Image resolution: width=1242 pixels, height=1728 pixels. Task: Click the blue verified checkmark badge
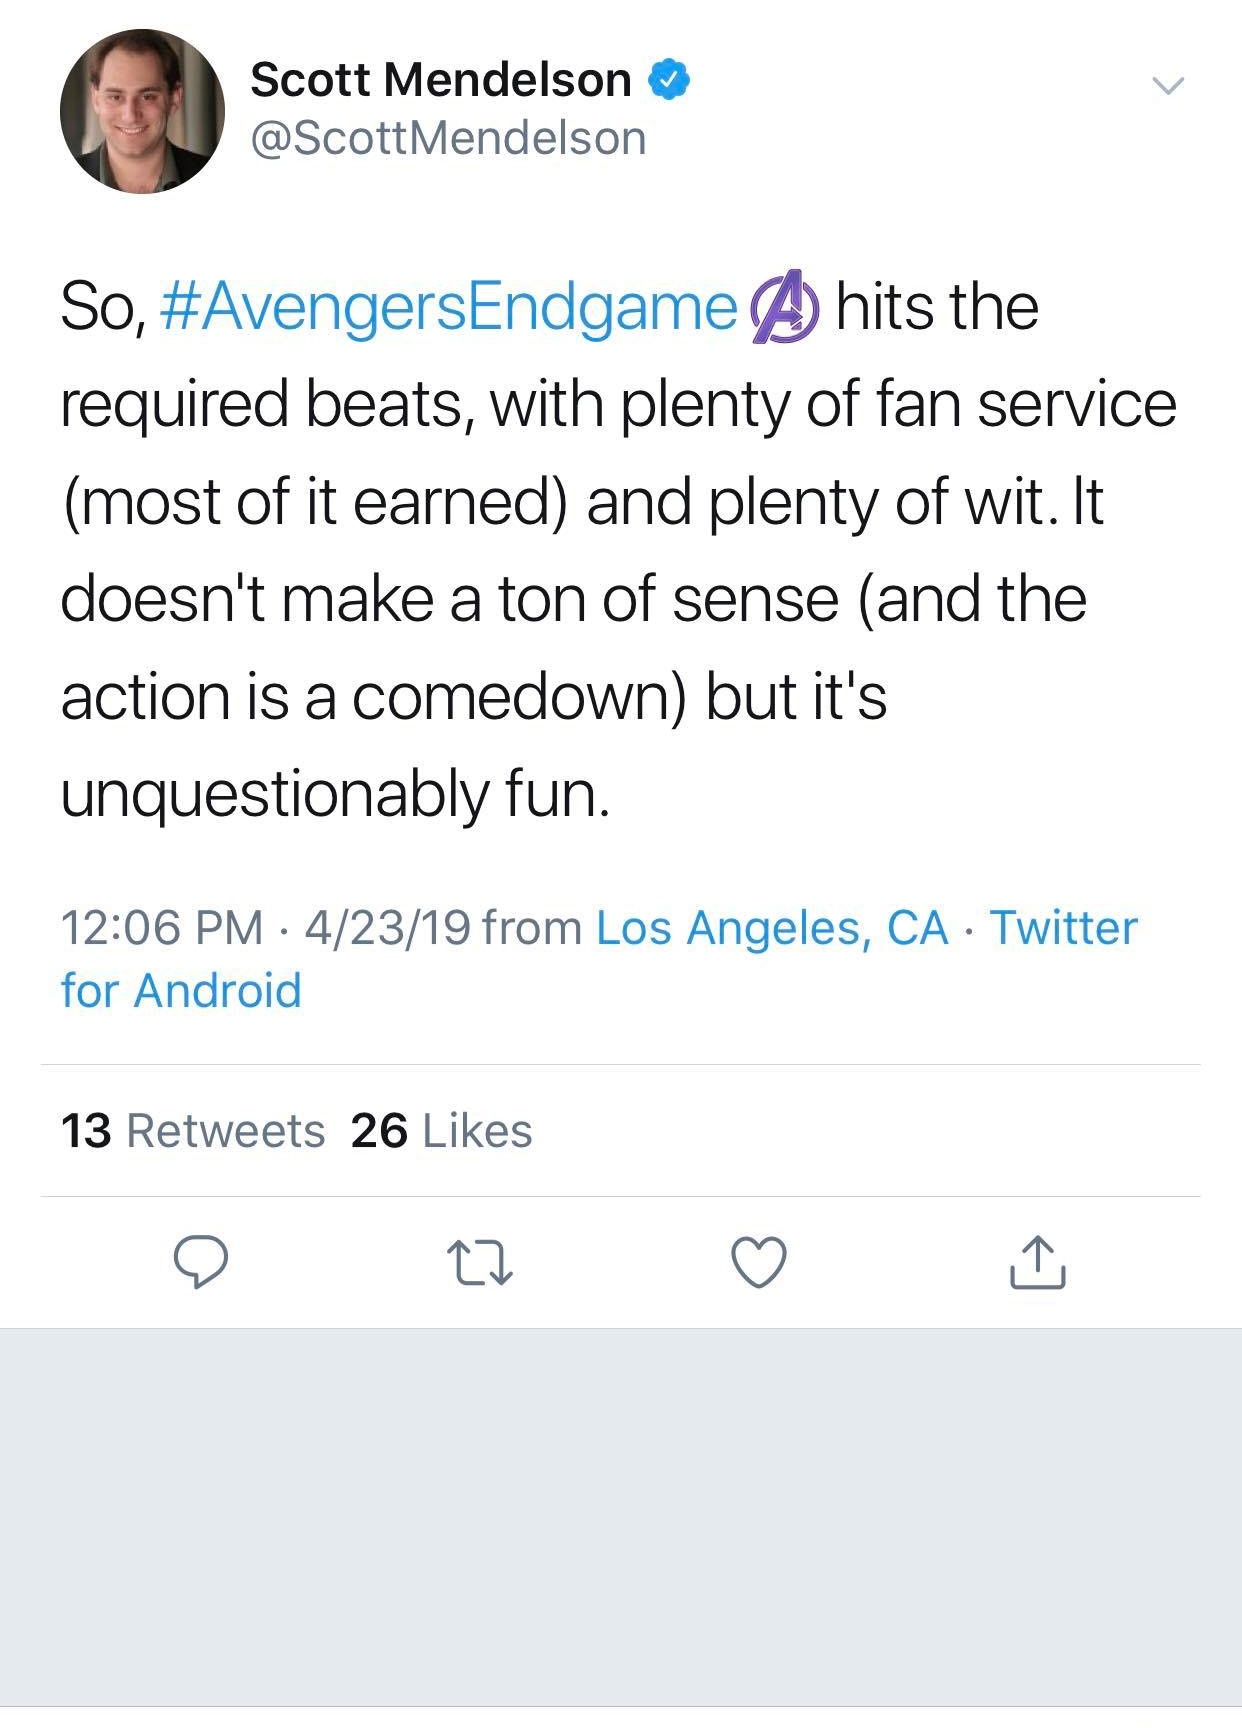click(x=670, y=79)
